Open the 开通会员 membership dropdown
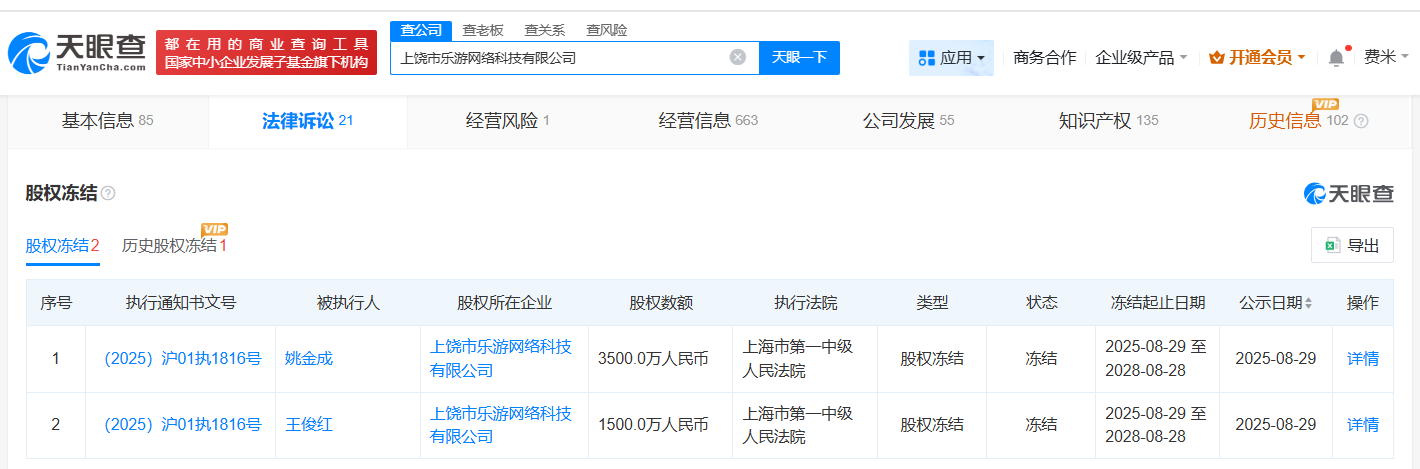The width and height of the screenshot is (1420, 469). (1257, 58)
